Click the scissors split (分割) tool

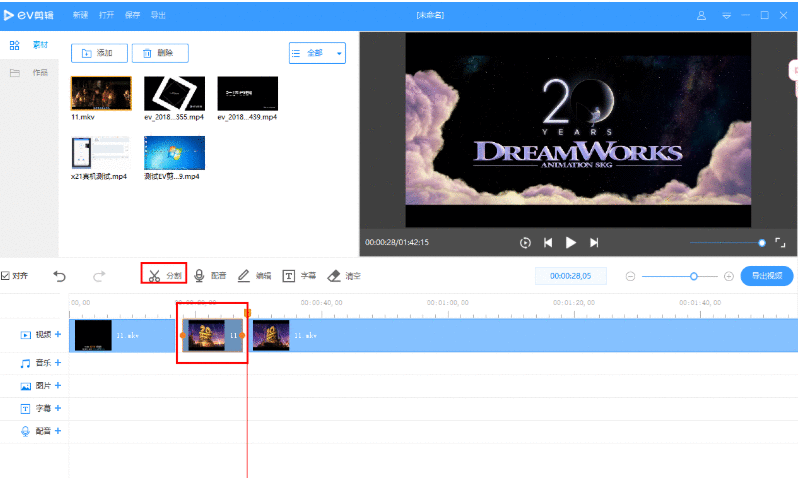tap(163, 275)
